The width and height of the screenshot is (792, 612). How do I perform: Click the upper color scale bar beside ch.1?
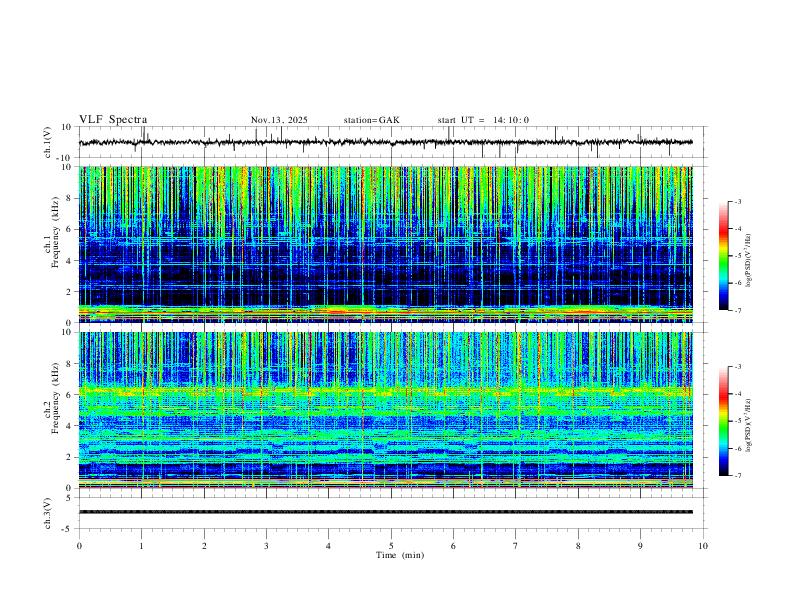[724, 256]
